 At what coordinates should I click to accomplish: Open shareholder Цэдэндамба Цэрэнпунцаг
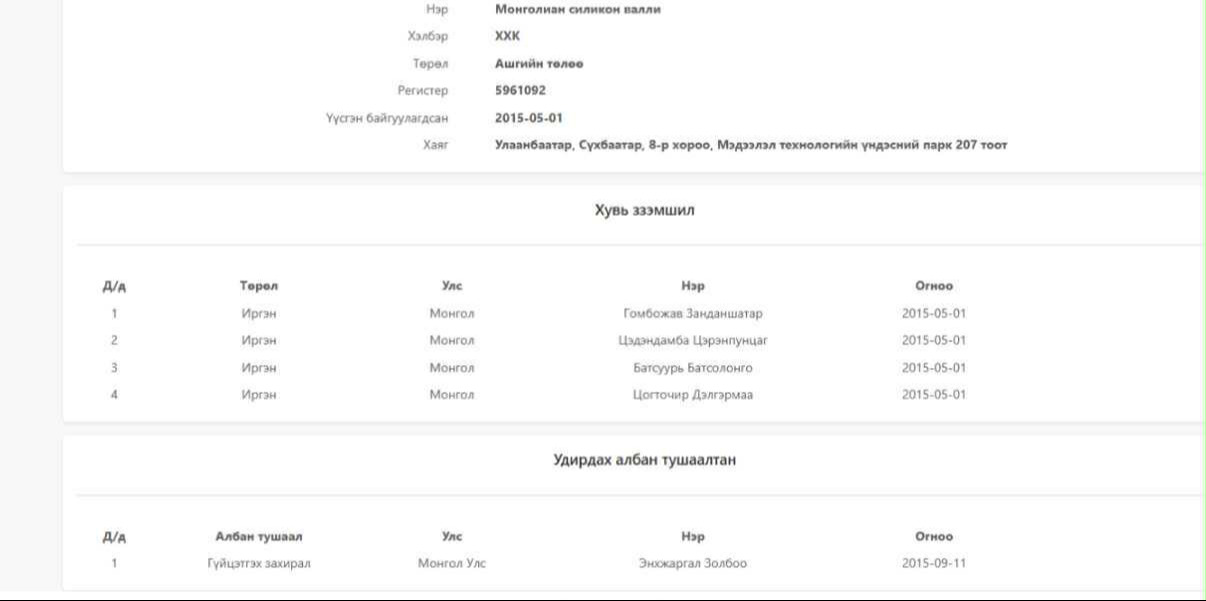tap(692, 340)
